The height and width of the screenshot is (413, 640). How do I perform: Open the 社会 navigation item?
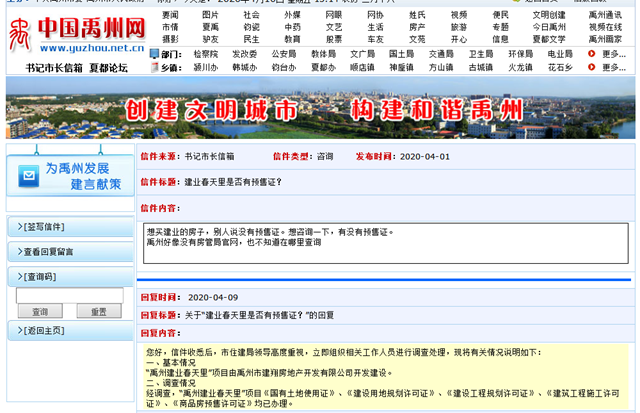coord(251,15)
